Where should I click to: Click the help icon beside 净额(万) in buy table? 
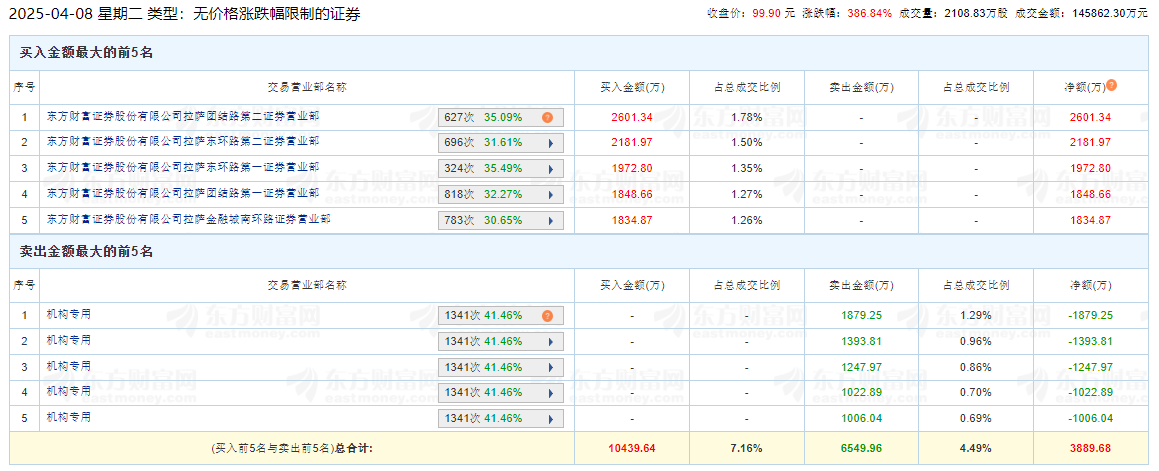pos(1111,86)
